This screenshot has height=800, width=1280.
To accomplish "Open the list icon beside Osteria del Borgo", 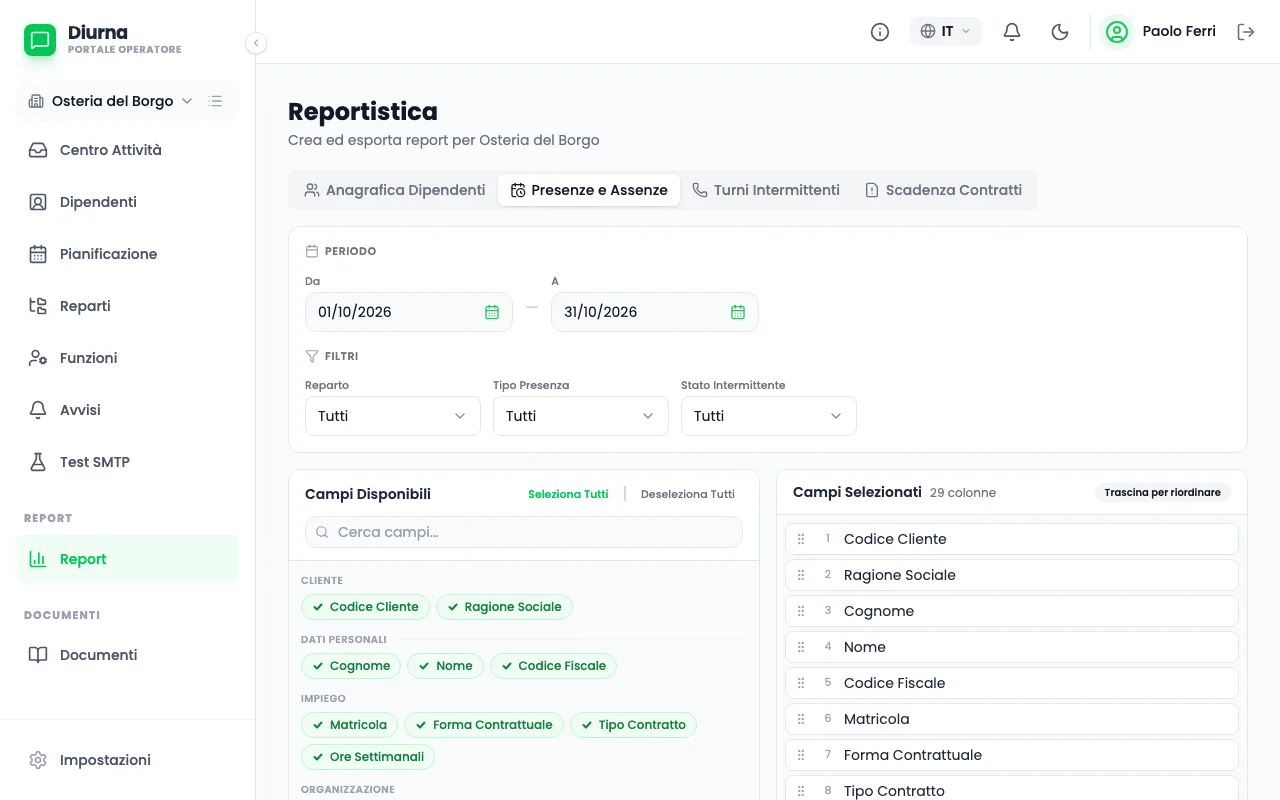I will pyautogui.click(x=215, y=101).
